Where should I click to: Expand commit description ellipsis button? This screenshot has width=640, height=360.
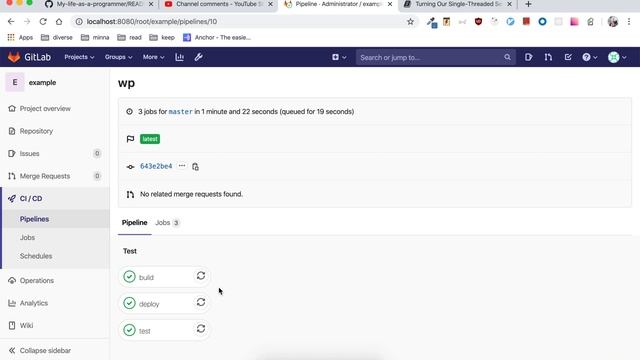point(182,166)
